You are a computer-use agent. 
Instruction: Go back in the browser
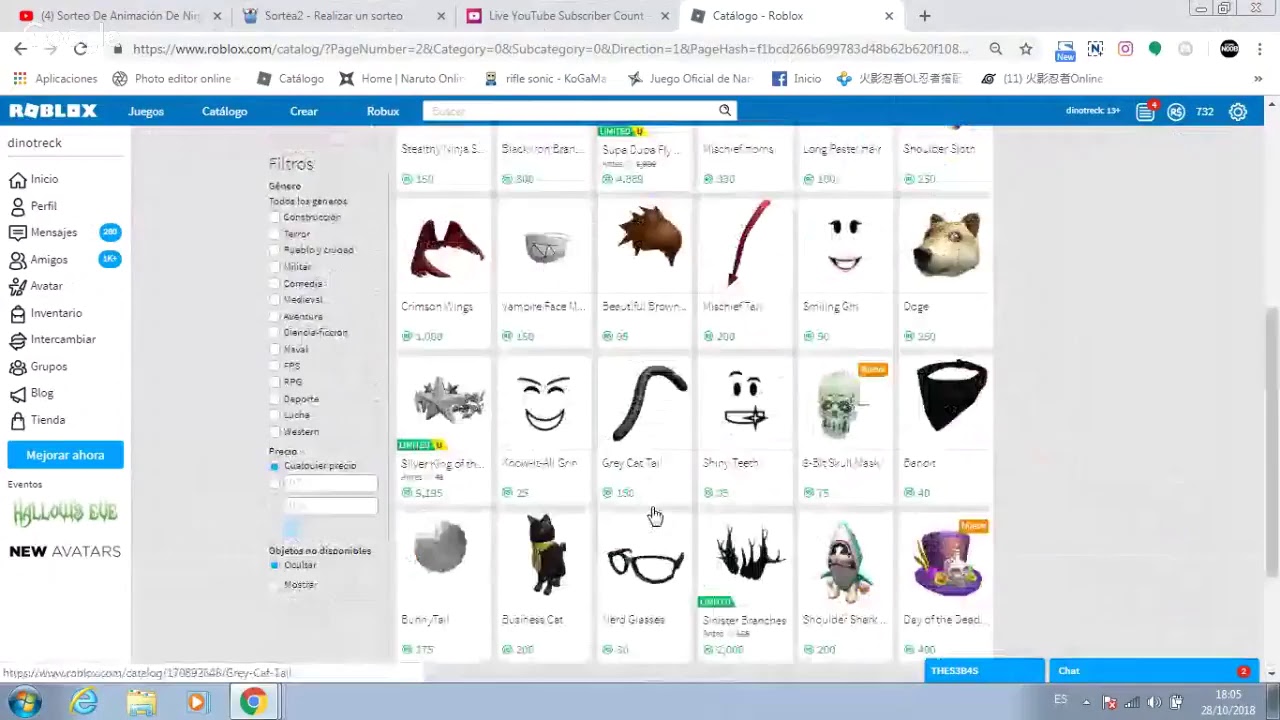[x=21, y=48]
